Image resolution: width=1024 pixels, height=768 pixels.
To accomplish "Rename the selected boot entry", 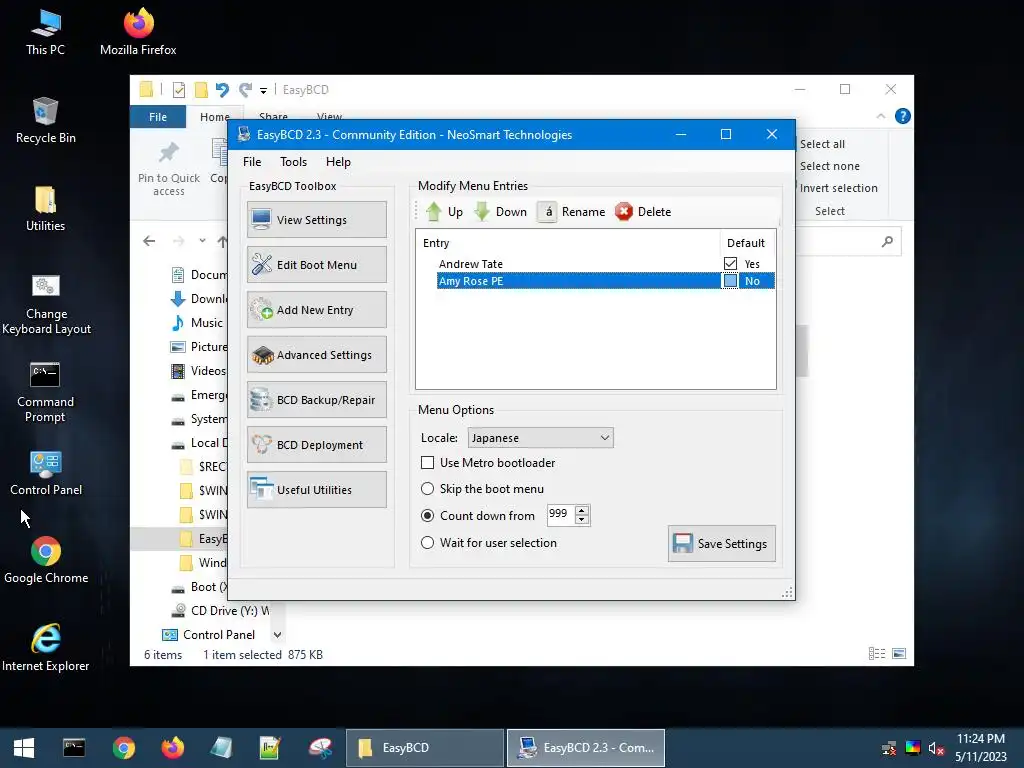I will point(571,212).
